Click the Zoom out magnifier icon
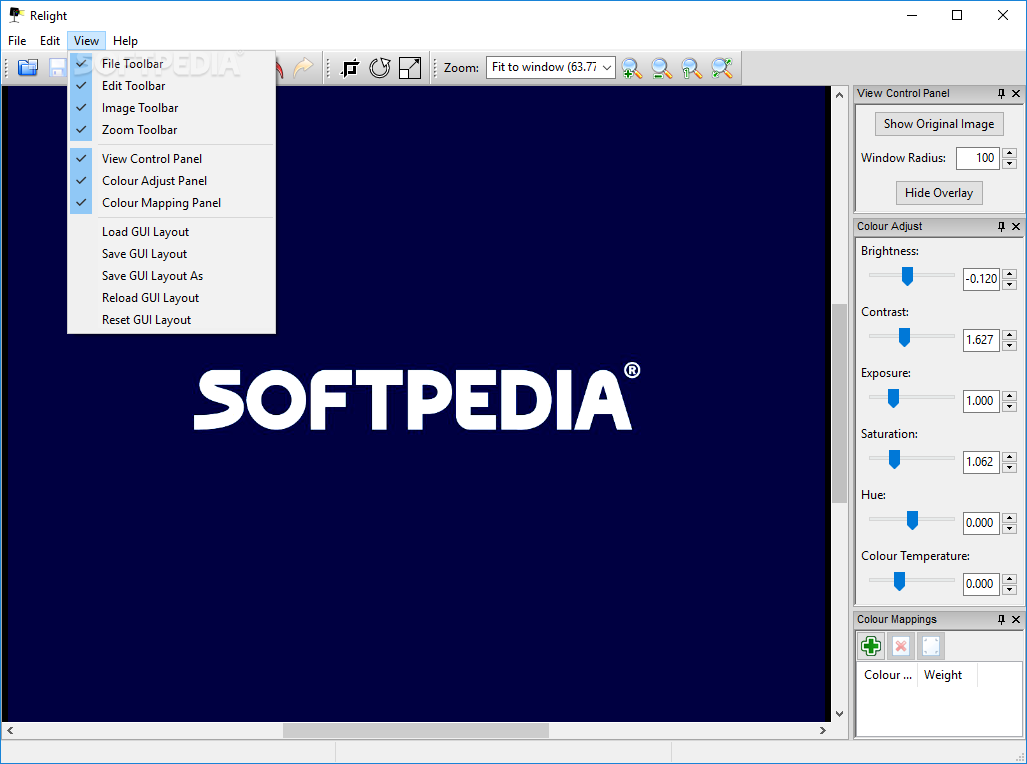Image resolution: width=1027 pixels, height=764 pixels. (x=662, y=67)
